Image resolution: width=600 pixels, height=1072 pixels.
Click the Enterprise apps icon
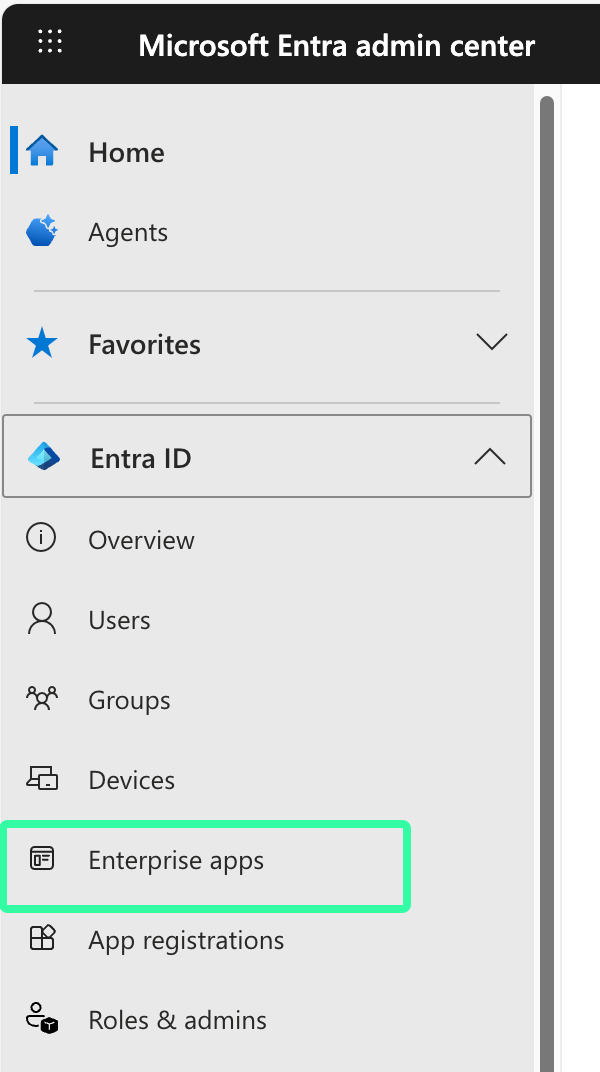click(x=42, y=859)
